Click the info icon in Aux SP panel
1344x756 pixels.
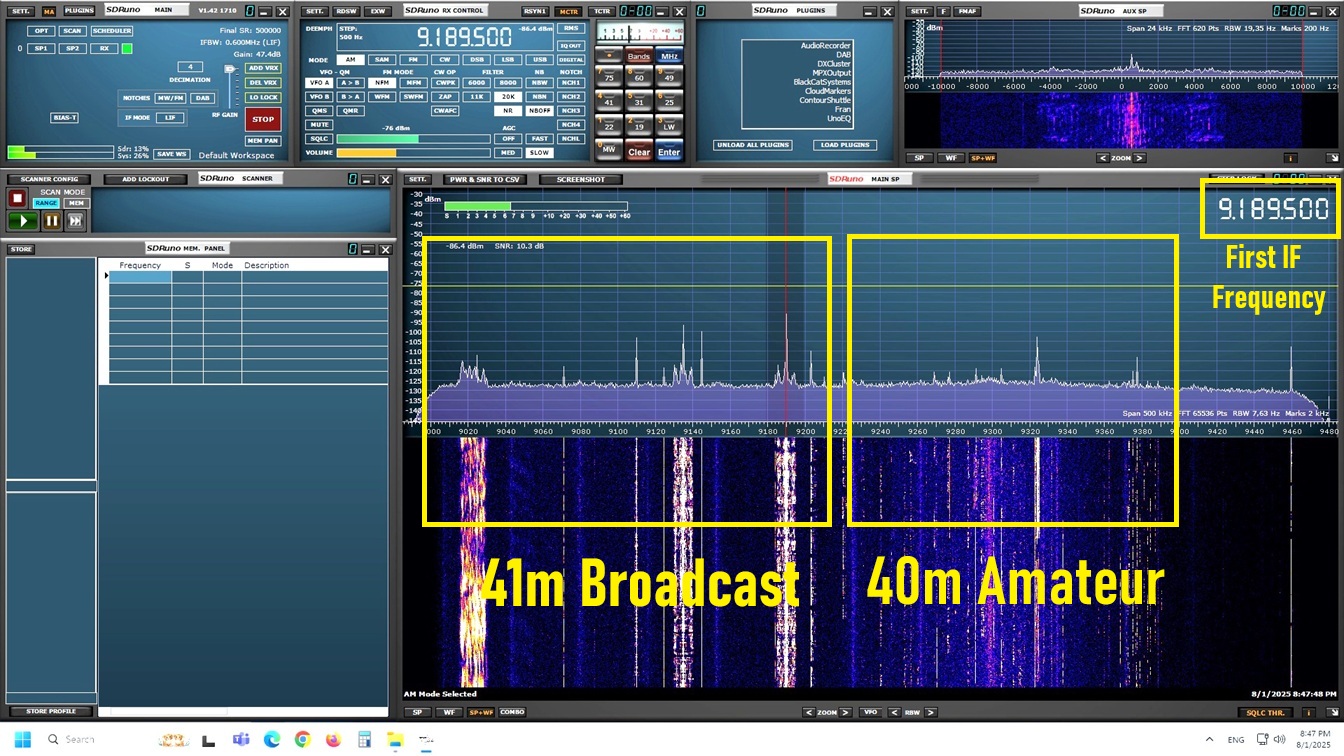point(1290,158)
